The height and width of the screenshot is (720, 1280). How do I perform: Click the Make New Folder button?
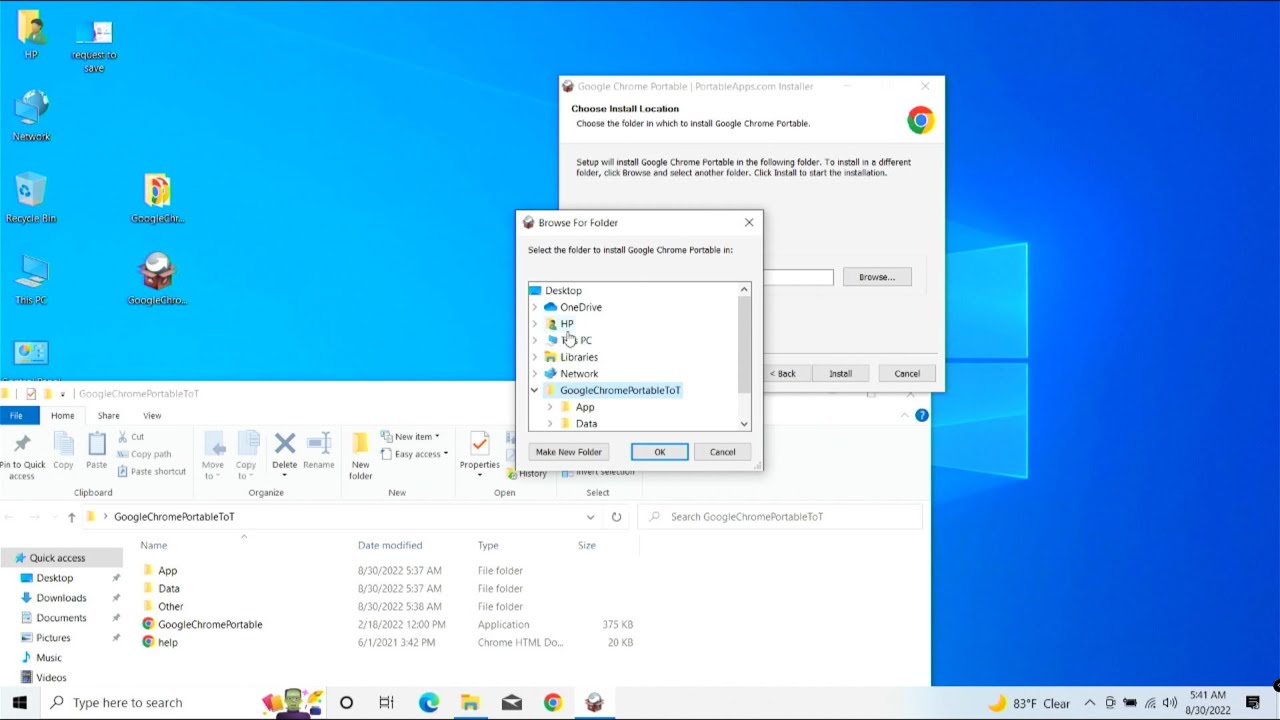pos(568,452)
